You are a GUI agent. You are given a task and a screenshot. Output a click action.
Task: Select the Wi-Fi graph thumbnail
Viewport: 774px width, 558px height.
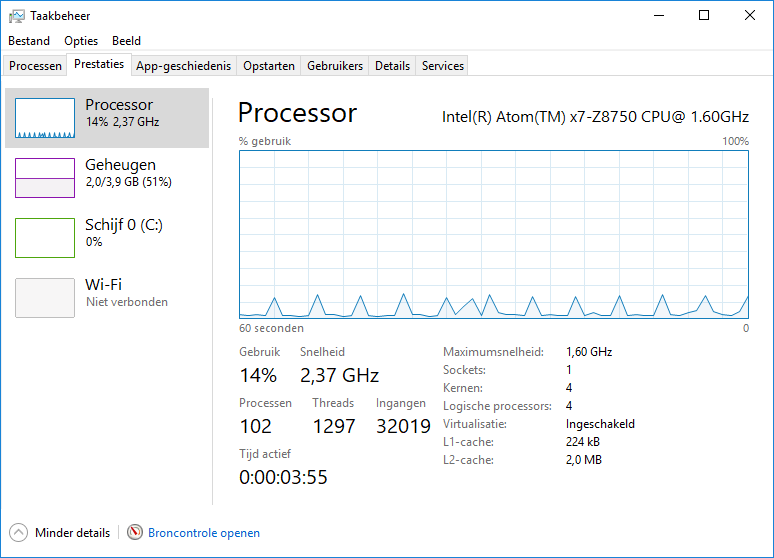pyautogui.click(x=45, y=298)
